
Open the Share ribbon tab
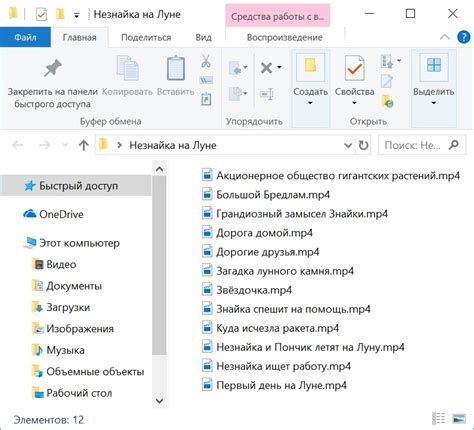pyautogui.click(x=146, y=37)
